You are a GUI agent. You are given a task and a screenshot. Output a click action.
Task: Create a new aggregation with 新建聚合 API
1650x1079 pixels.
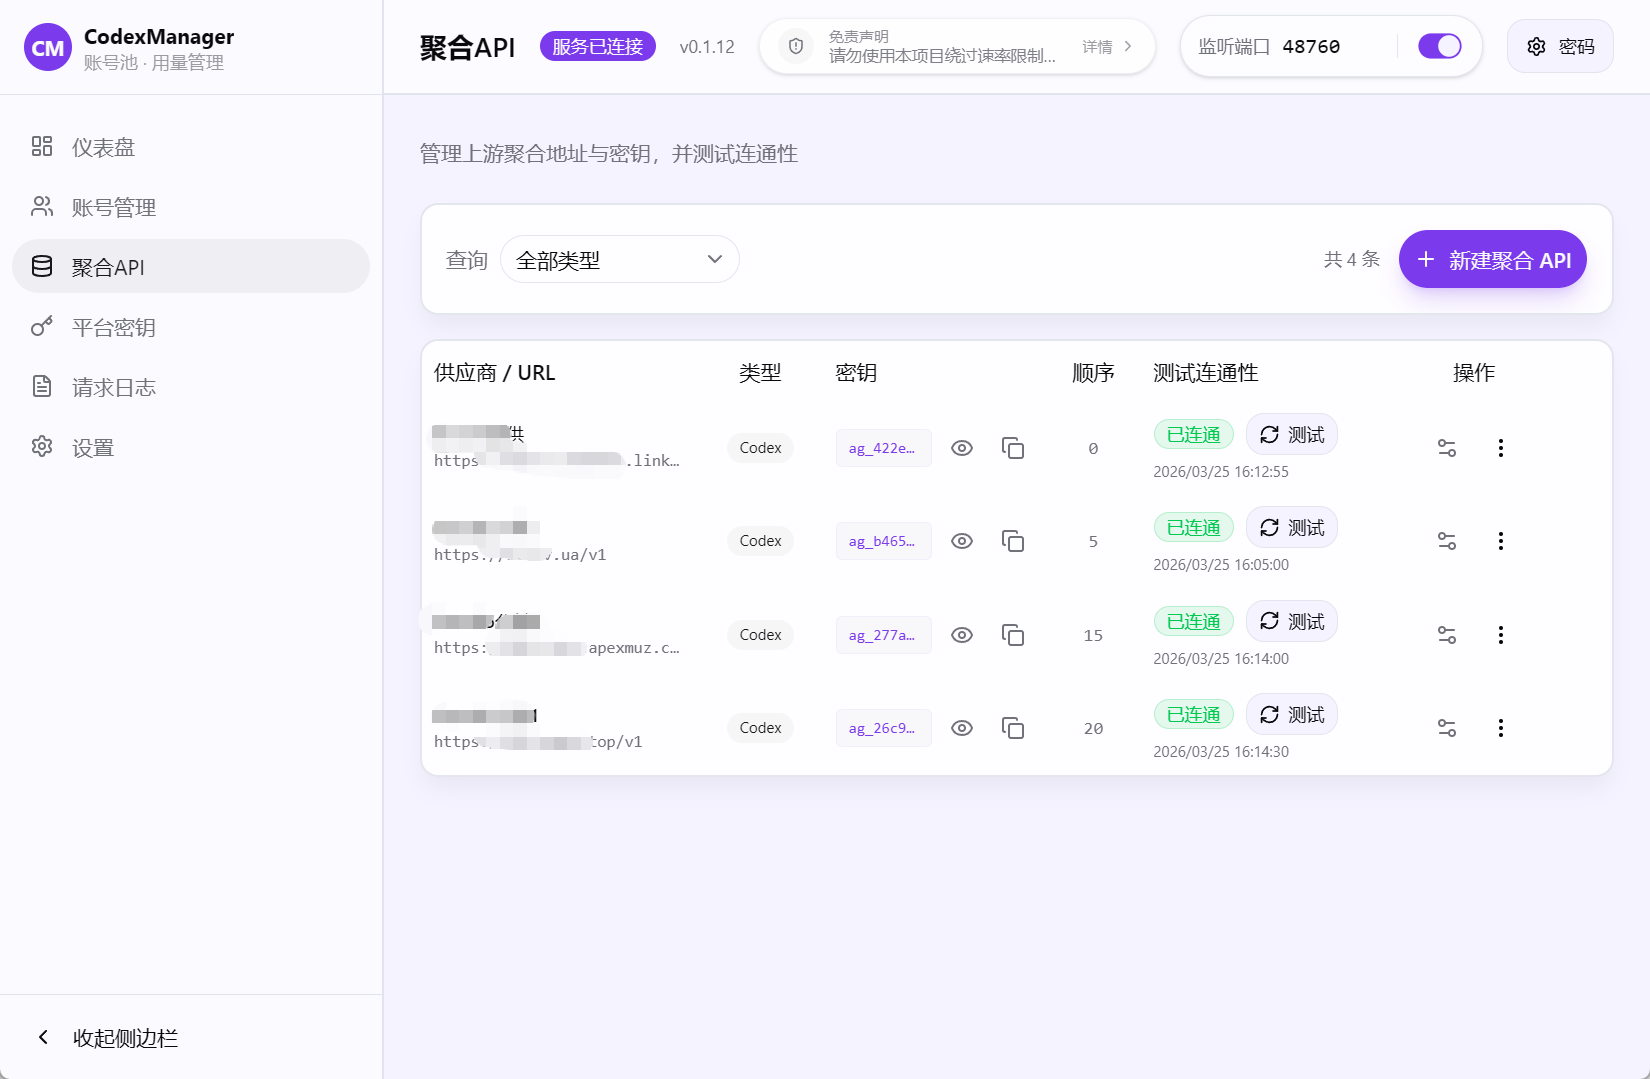click(x=1492, y=259)
